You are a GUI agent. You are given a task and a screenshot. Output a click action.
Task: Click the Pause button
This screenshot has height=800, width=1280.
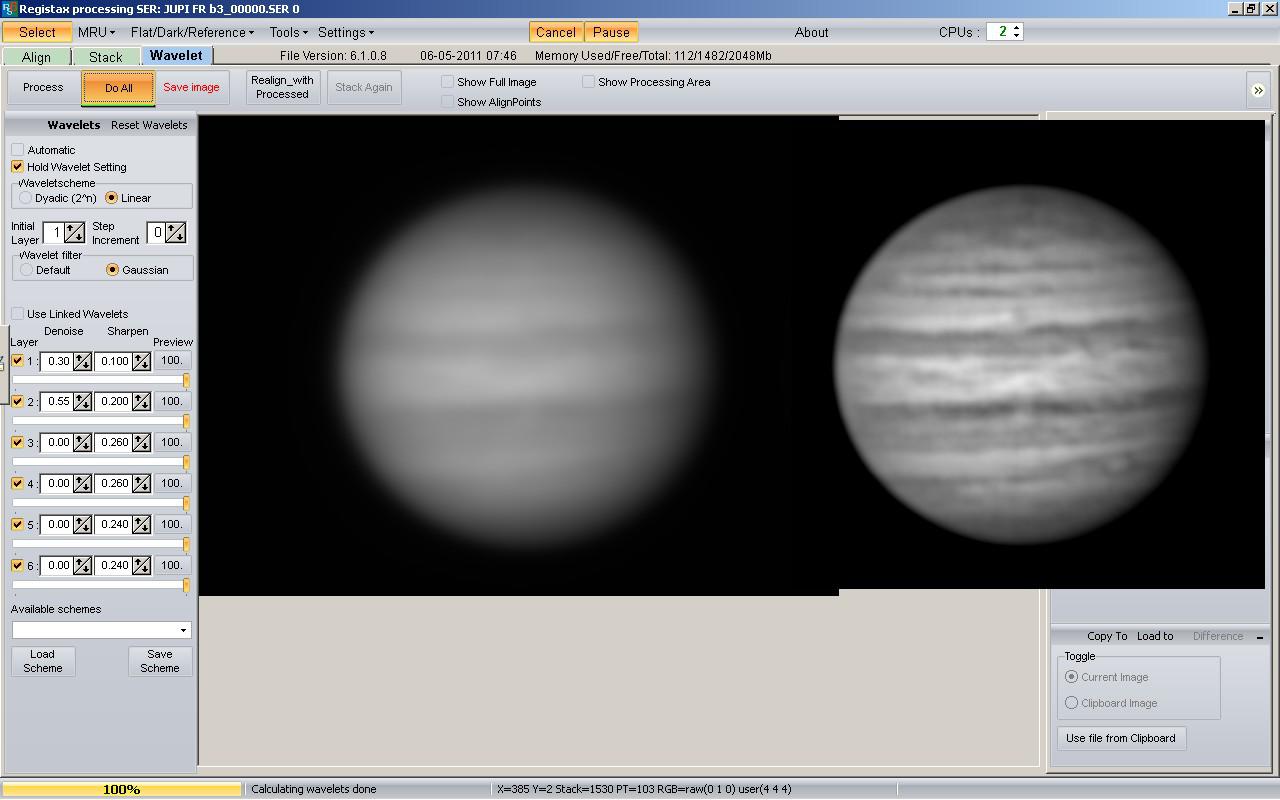(x=611, y=32)
